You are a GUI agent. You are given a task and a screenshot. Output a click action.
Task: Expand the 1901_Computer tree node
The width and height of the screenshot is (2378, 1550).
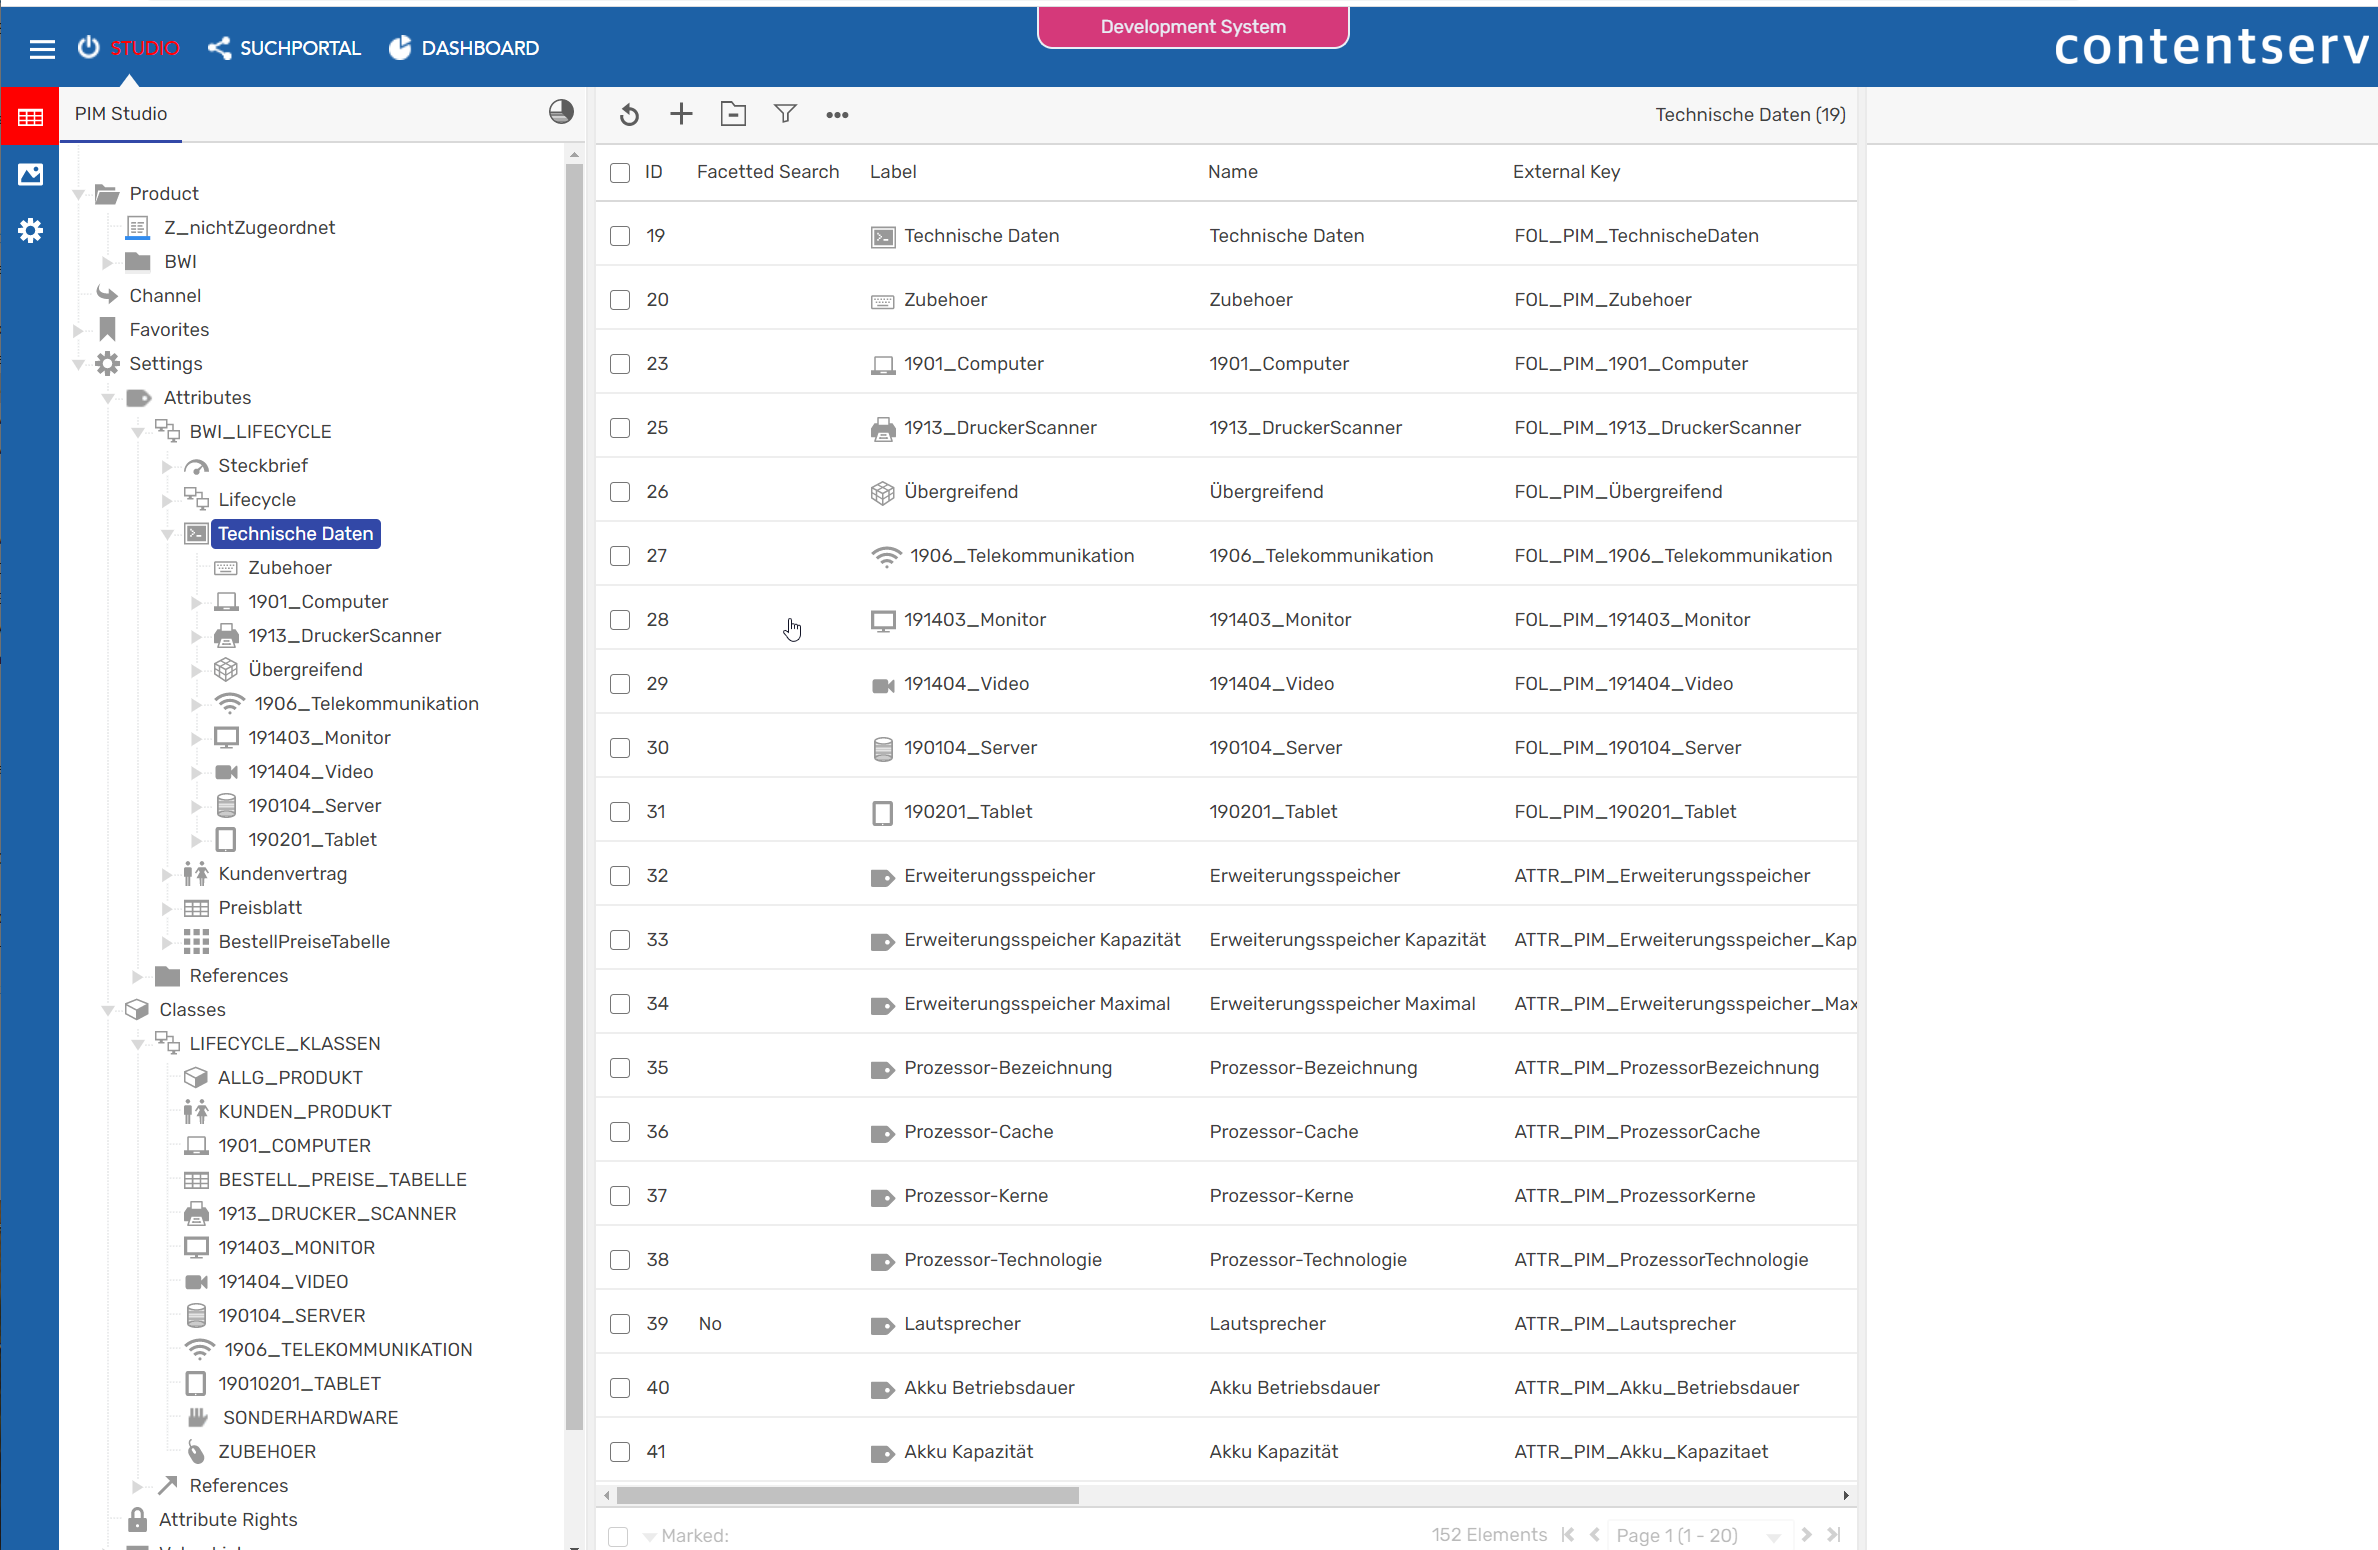[196, 602]
